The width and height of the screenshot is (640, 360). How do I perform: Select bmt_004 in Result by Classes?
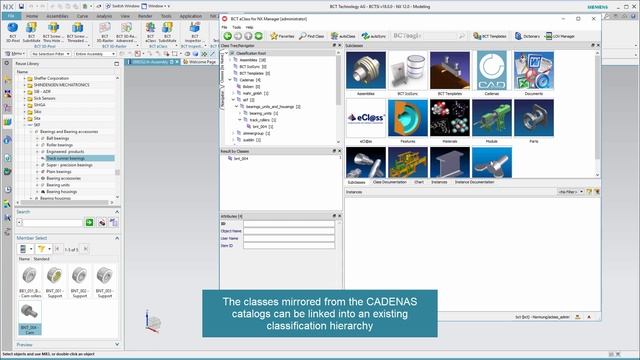[241, 158]
